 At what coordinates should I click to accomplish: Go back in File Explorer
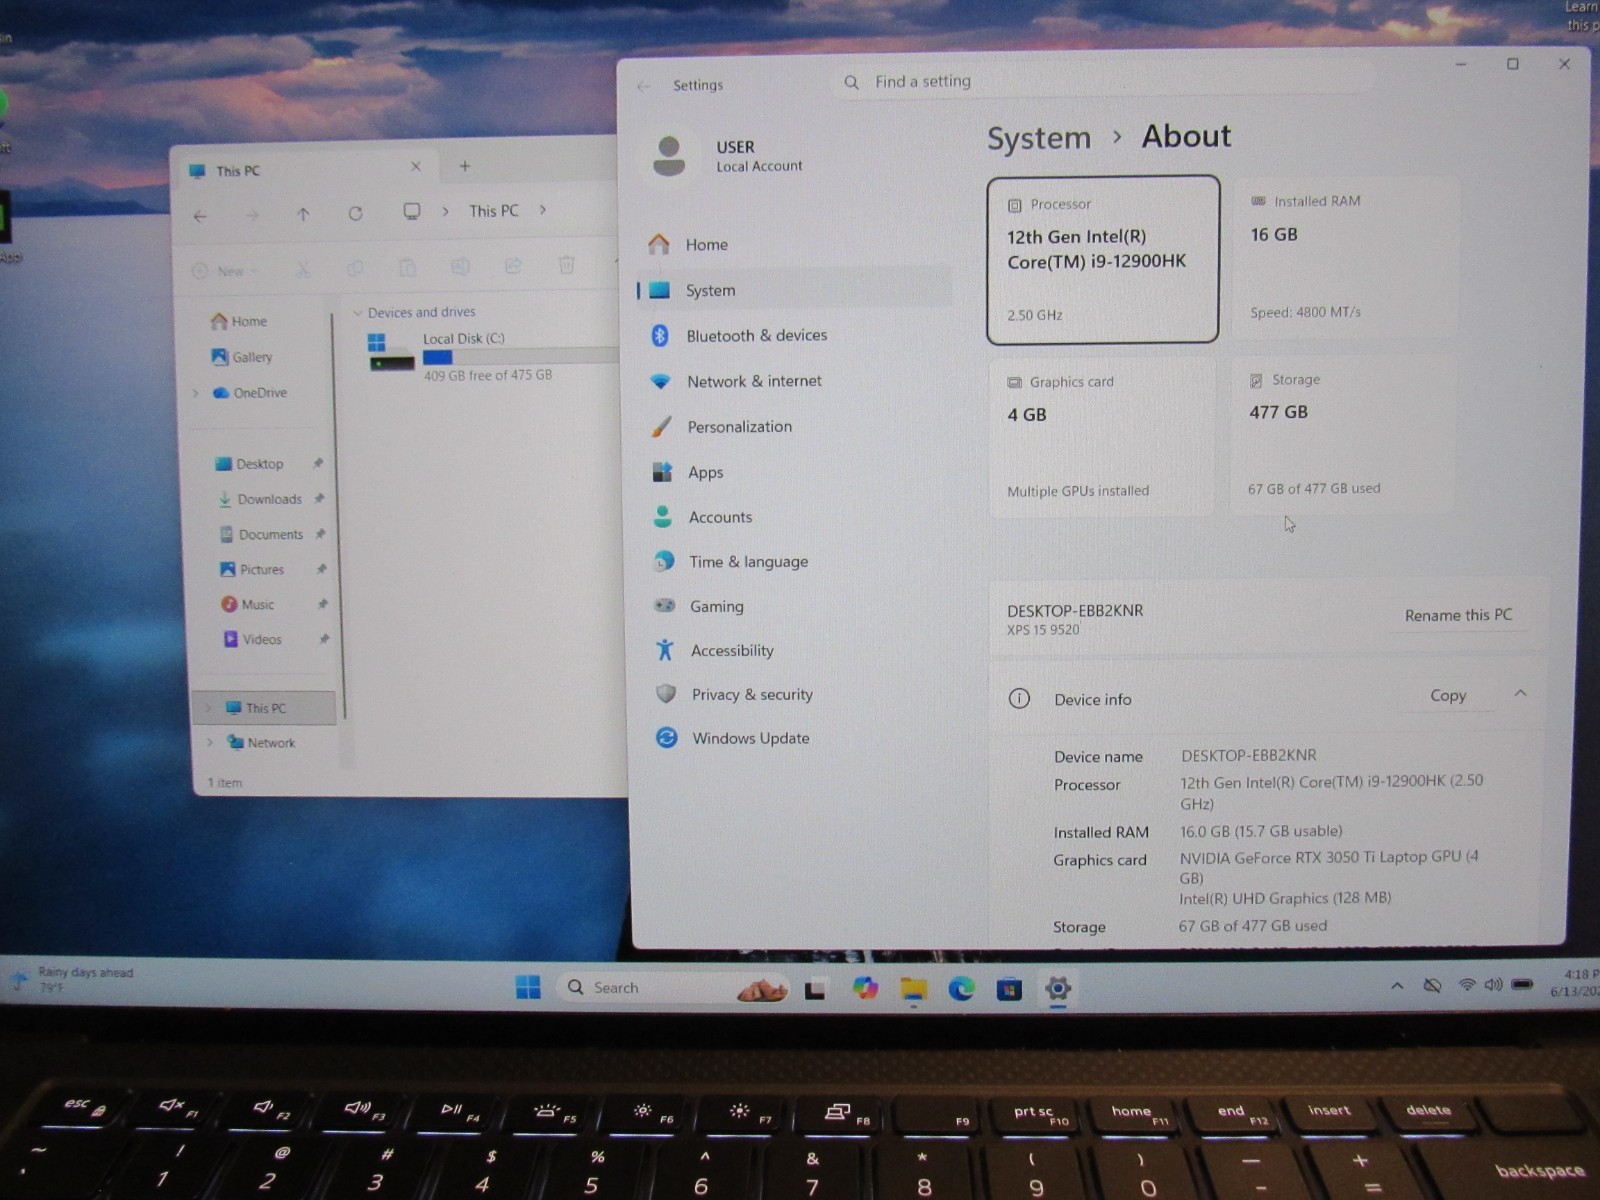pyautogui.click(x=201, y=215)
